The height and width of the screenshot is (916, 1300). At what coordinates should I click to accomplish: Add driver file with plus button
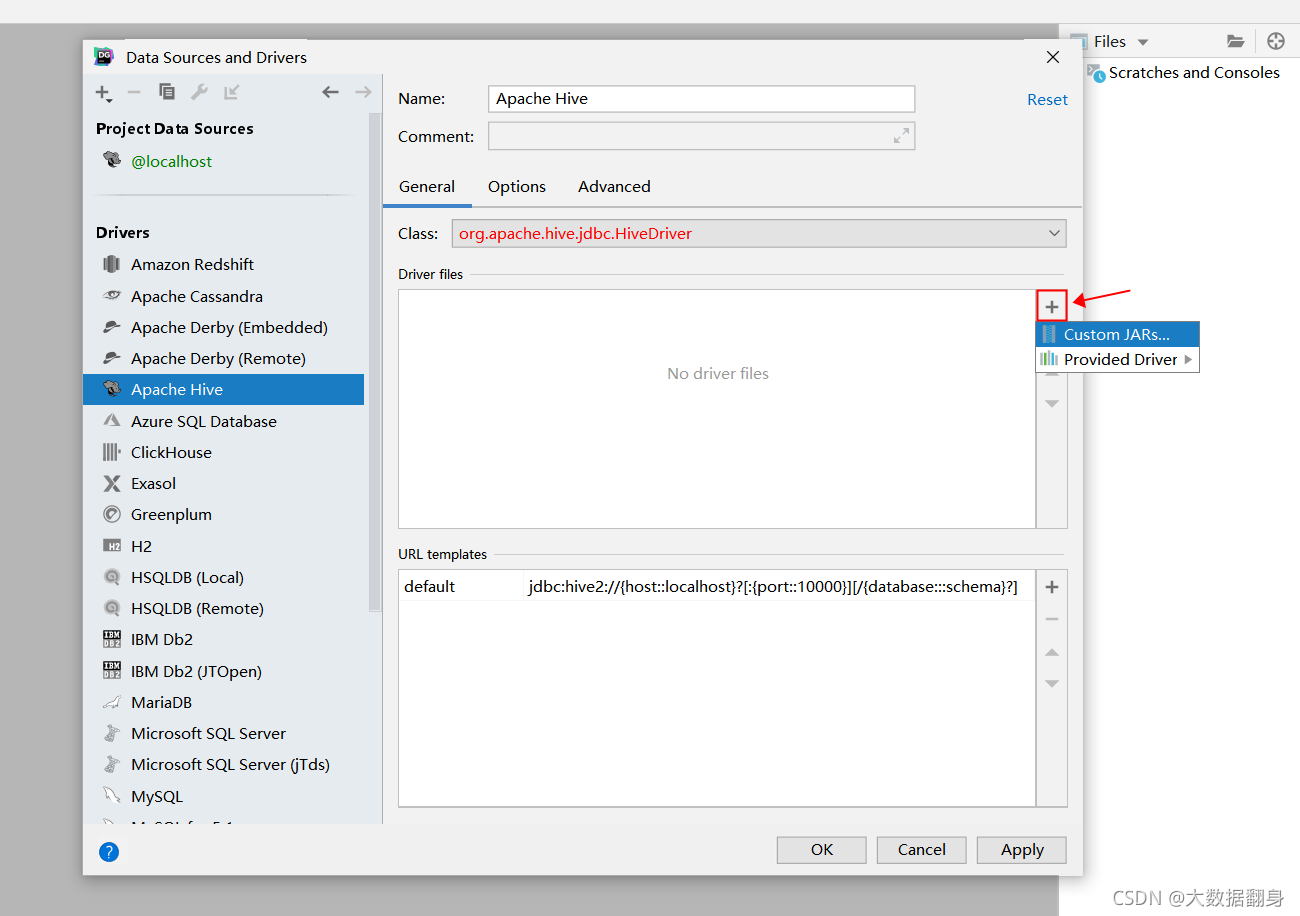[x=1052, y=306]
